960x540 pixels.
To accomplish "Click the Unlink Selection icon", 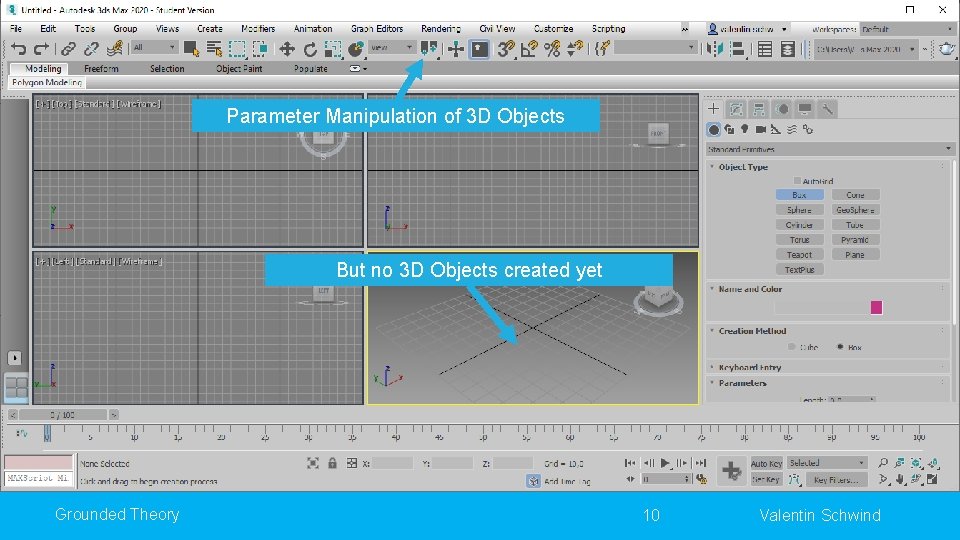I will [x=91, y=49].
